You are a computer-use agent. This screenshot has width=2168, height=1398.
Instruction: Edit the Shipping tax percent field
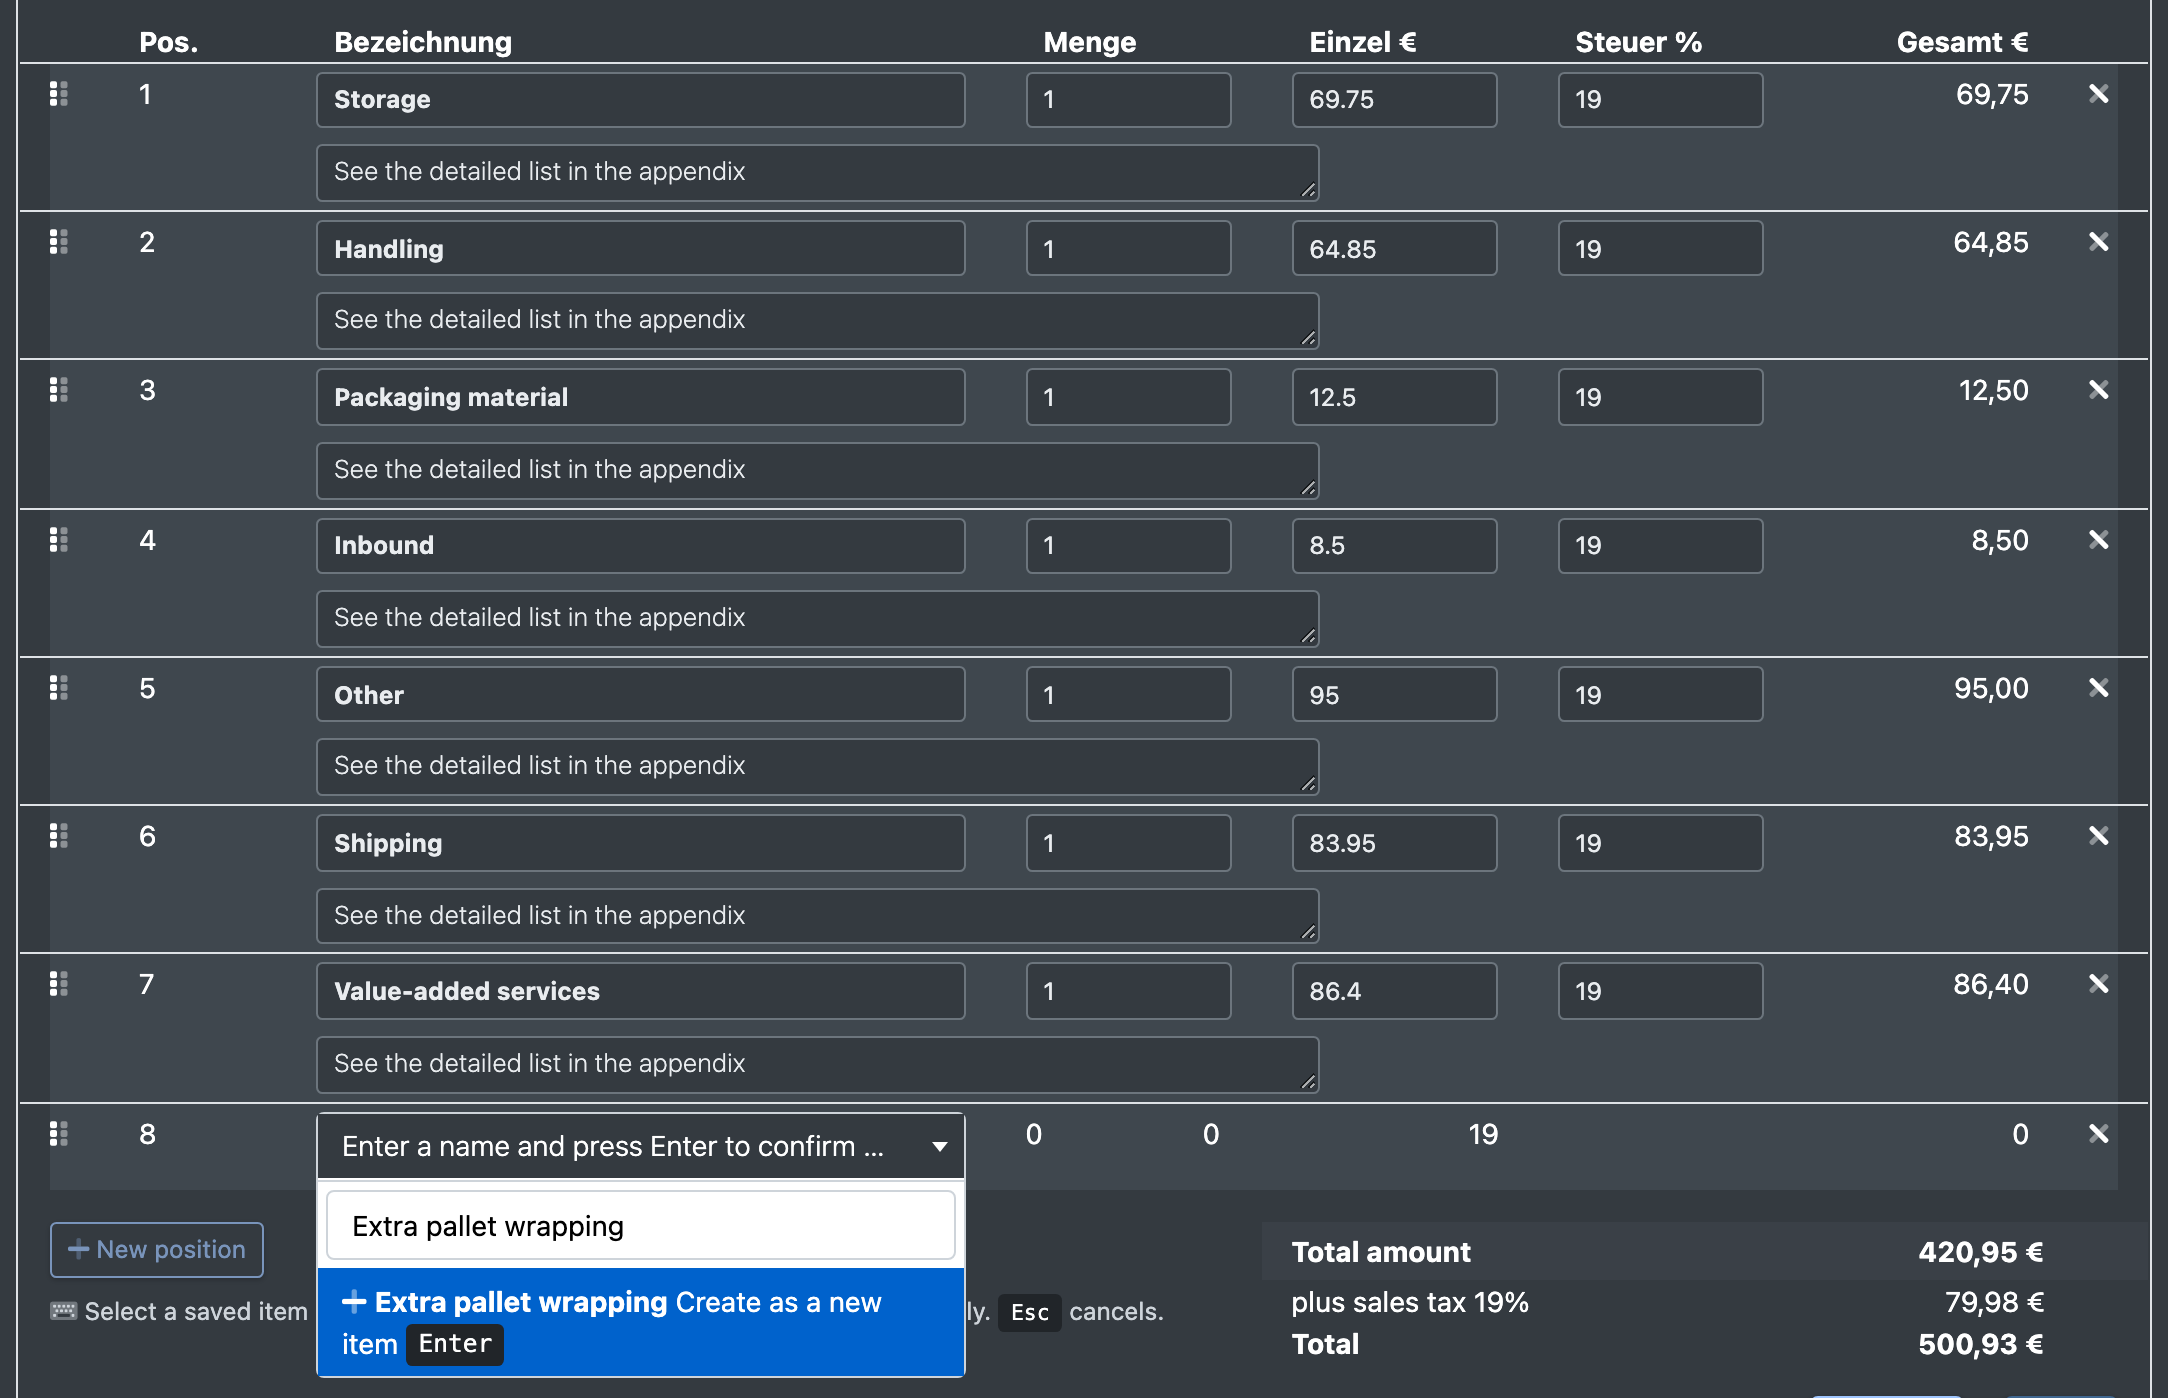click(x=1660, y=843)
